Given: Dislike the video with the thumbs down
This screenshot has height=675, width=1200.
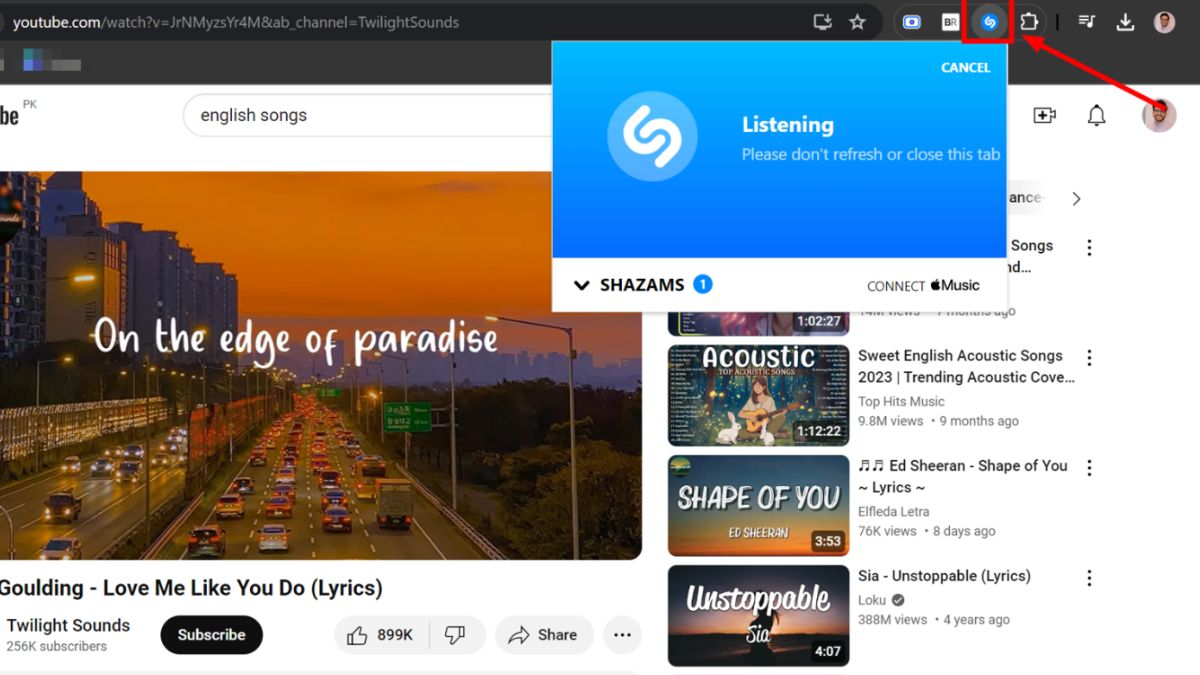Looking at the screenshot, I should pos(456,634).
